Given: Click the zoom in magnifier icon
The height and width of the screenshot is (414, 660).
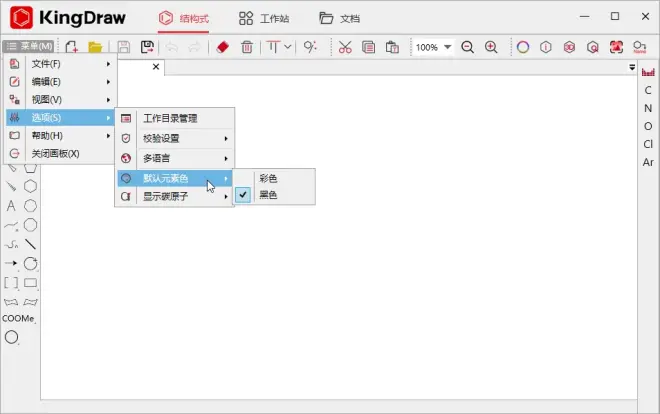Looking at the screenshot, I should pos(491,47).
